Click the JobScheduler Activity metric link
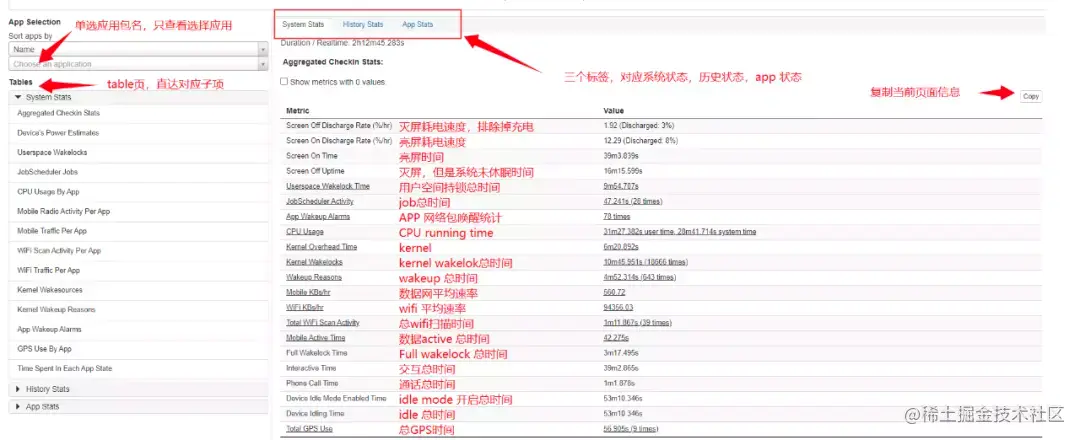 click(320, 201)
